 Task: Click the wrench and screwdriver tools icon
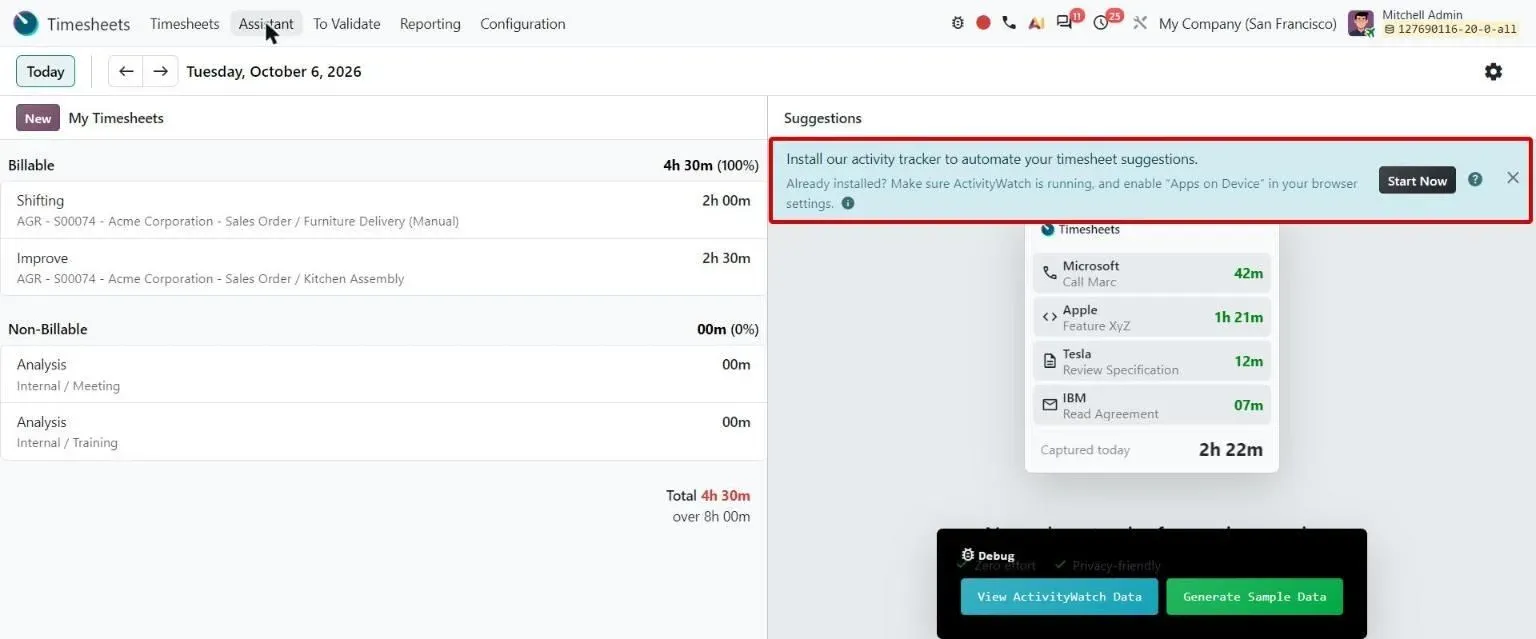(x=1140, y=23)
